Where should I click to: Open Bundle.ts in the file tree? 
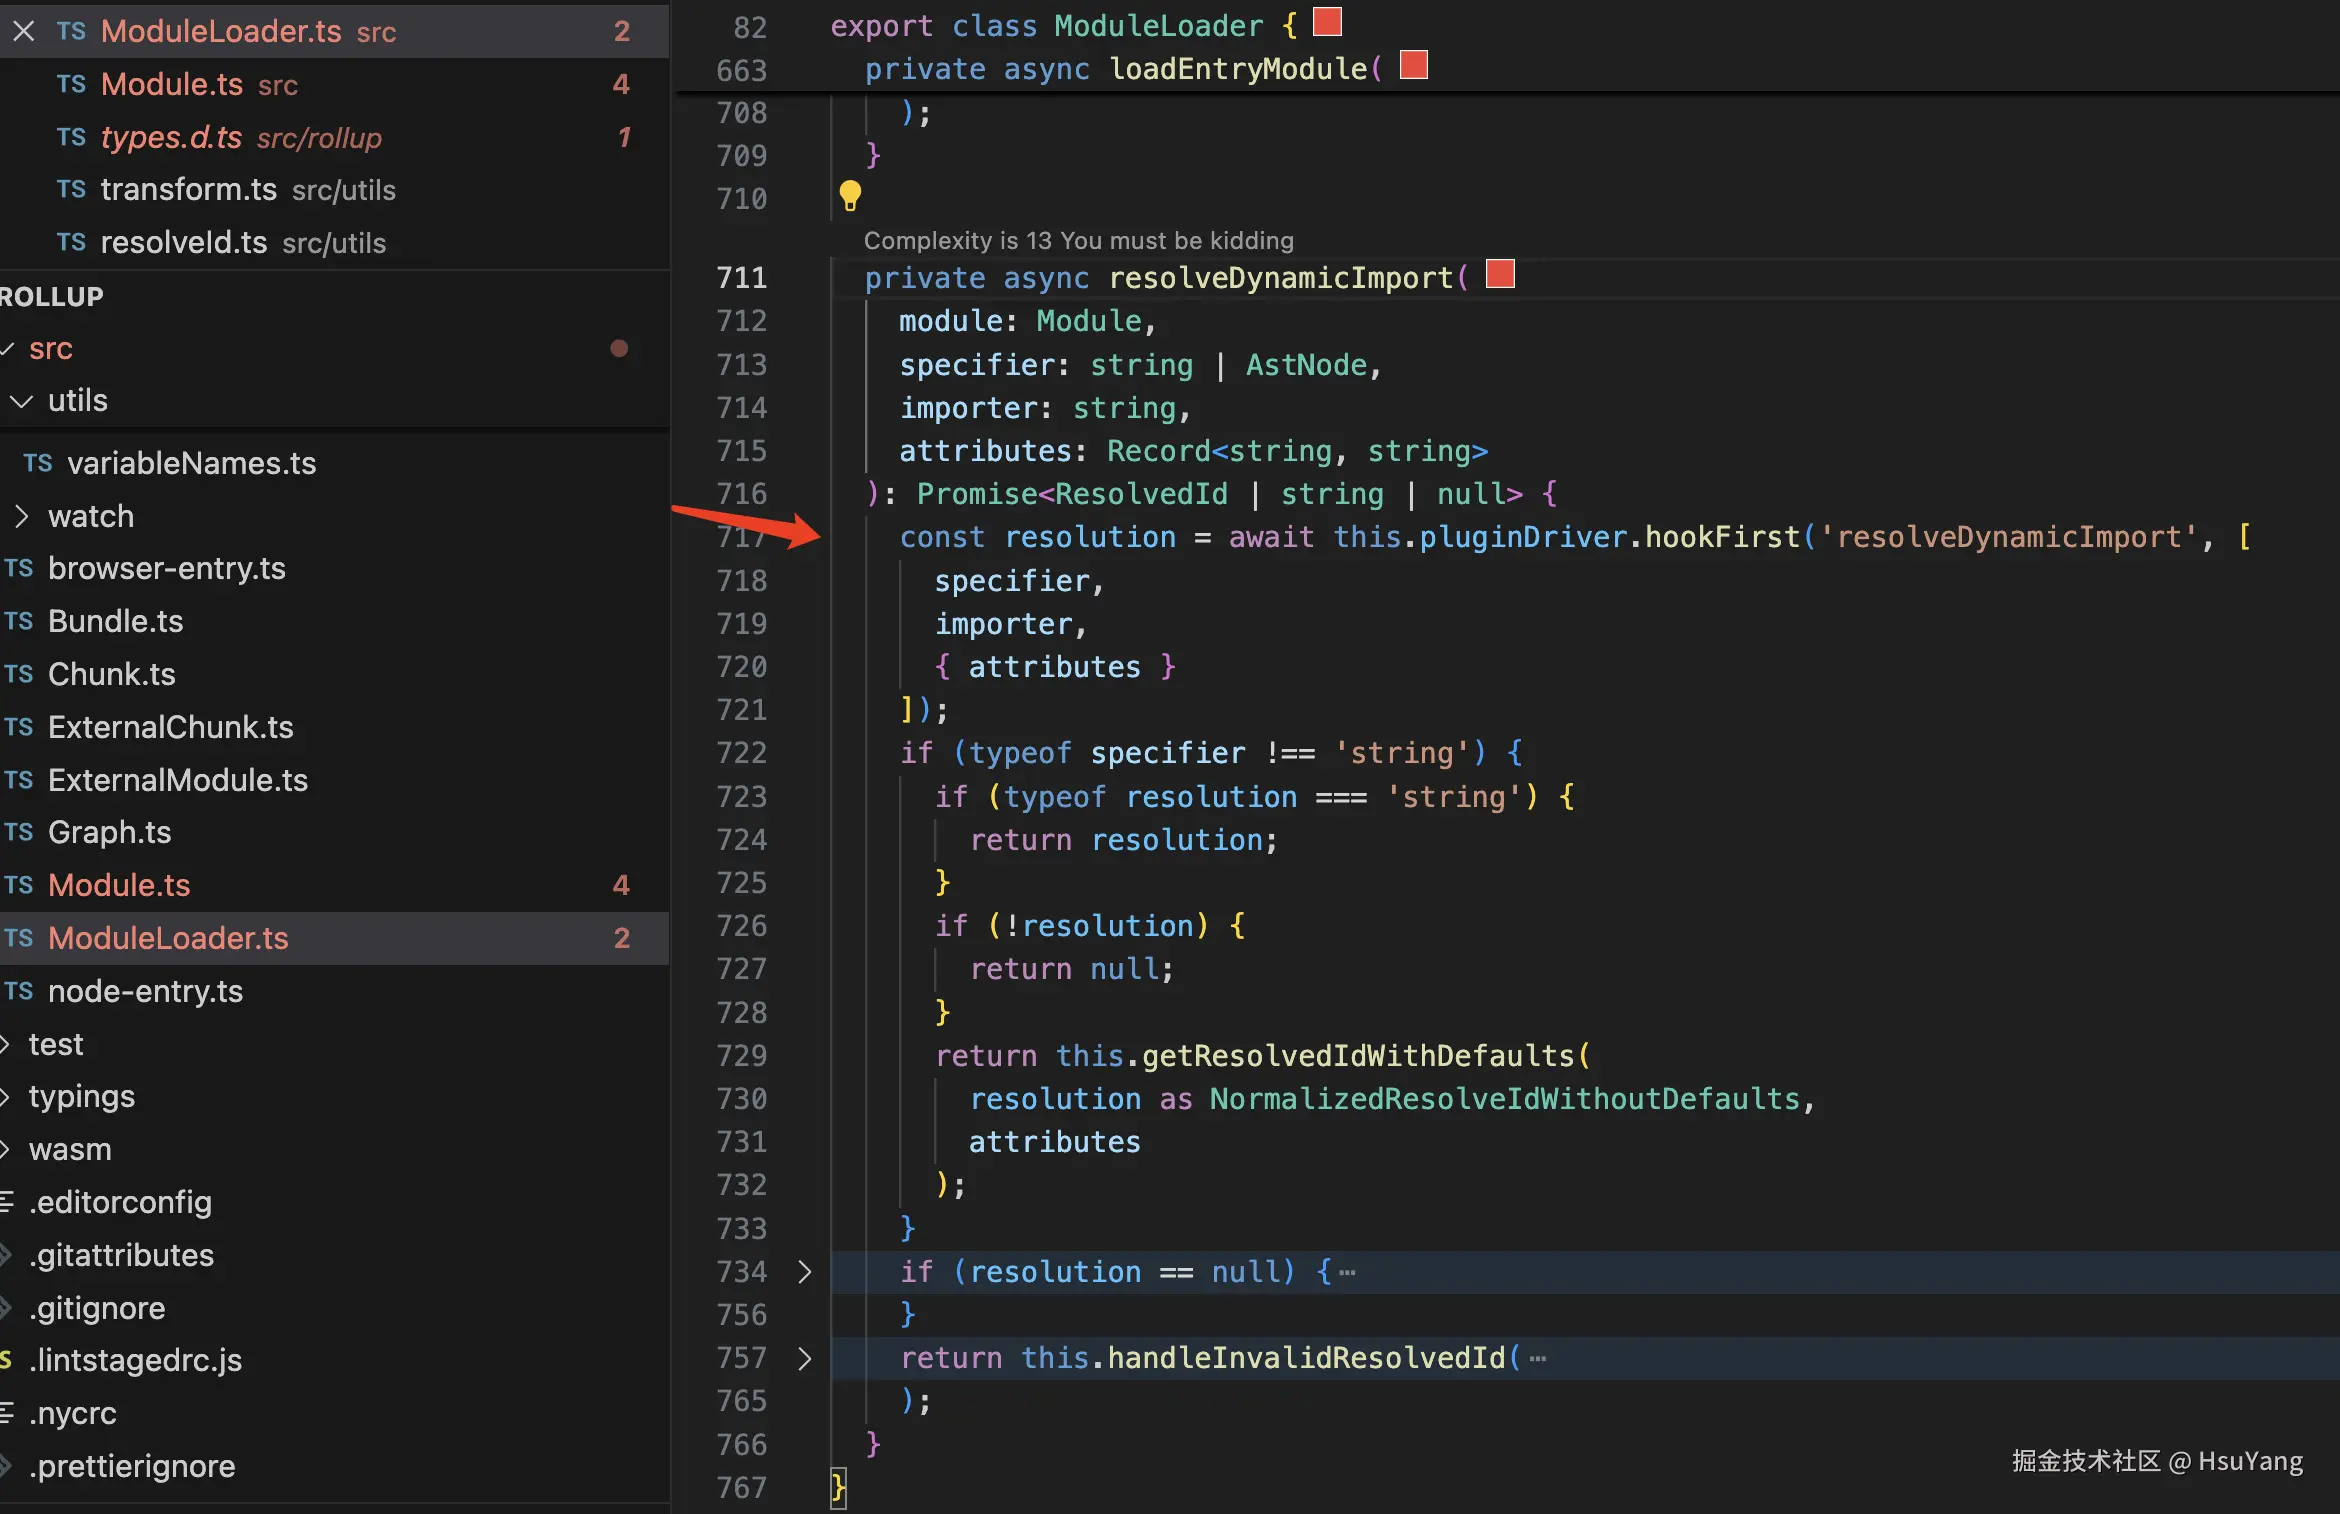115,621
